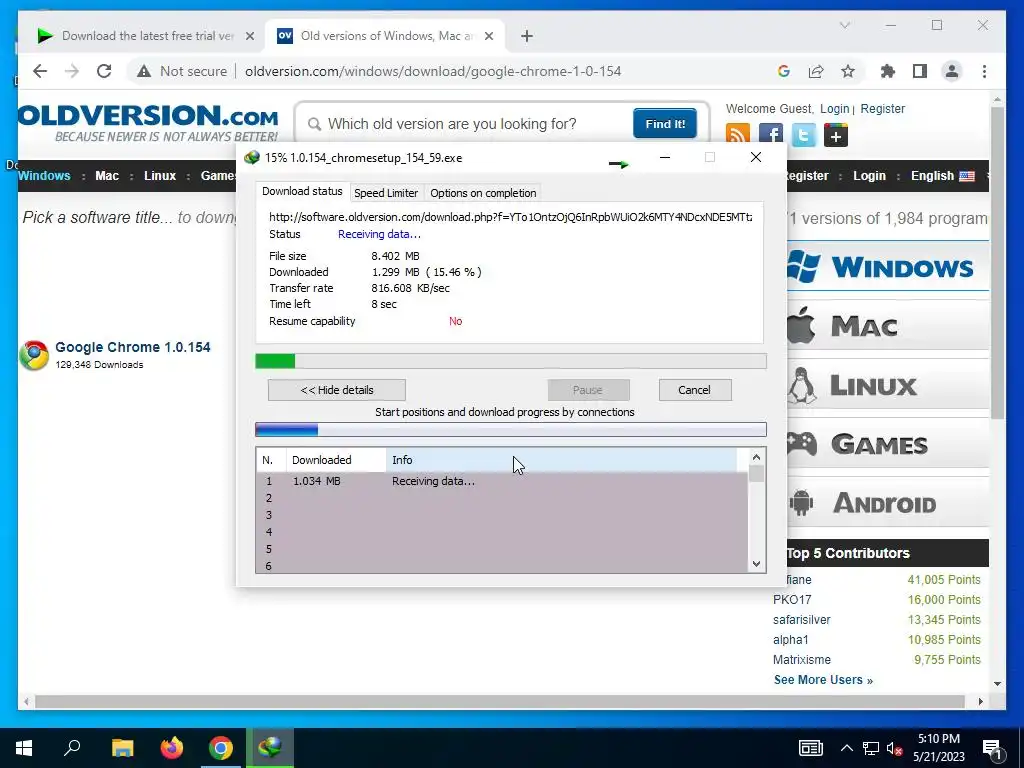This screenshot has height=768, width=1024.
Task: Open the Chrome extensions puzzle icon
Action: (x=888, y=71)
